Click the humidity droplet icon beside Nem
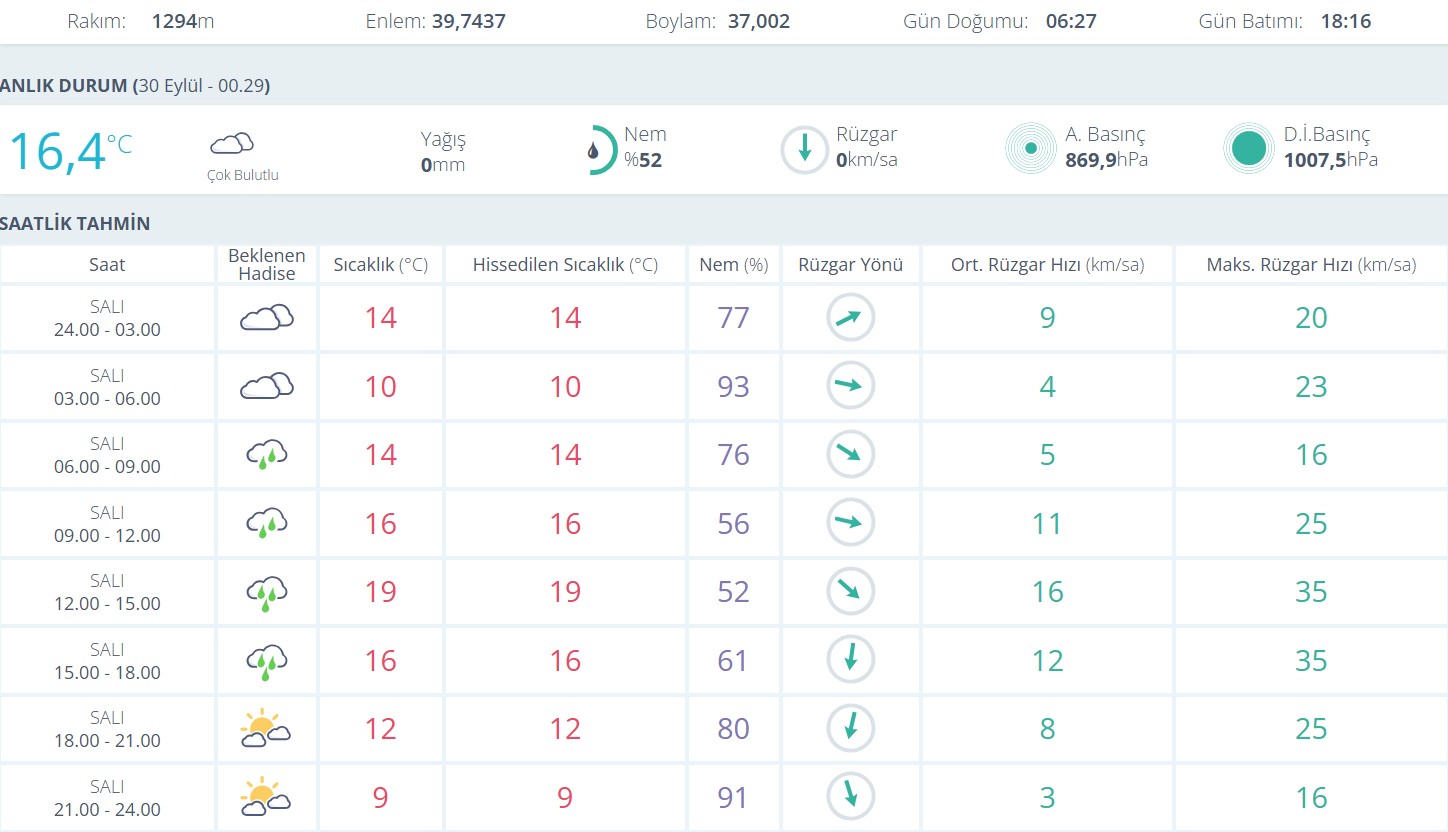The image size is (1448, 832). [x=594, y=151]
